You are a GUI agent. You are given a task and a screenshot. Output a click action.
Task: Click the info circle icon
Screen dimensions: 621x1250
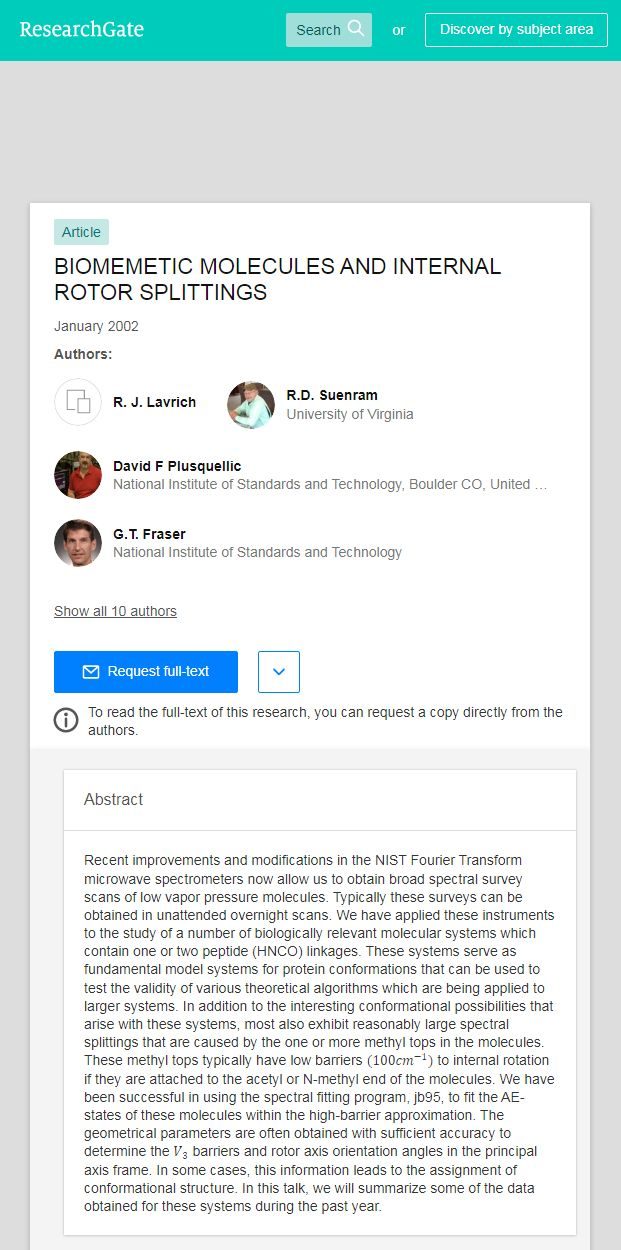[66, 720]
